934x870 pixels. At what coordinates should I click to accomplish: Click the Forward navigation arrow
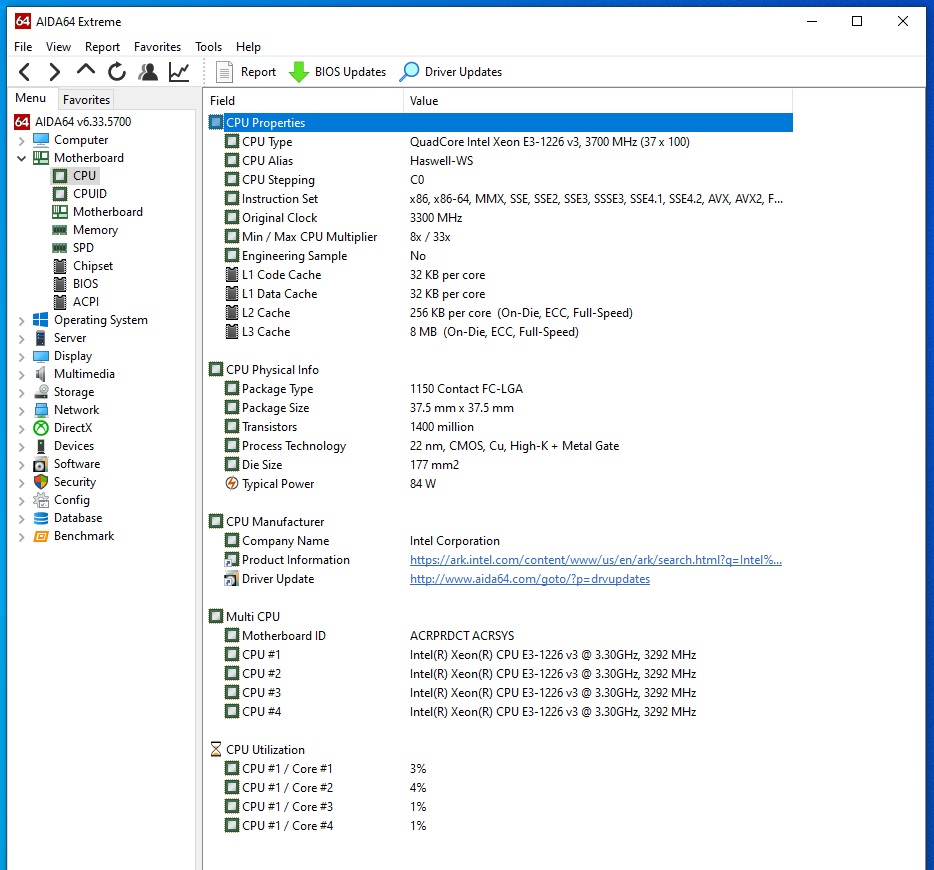(55, 72)
